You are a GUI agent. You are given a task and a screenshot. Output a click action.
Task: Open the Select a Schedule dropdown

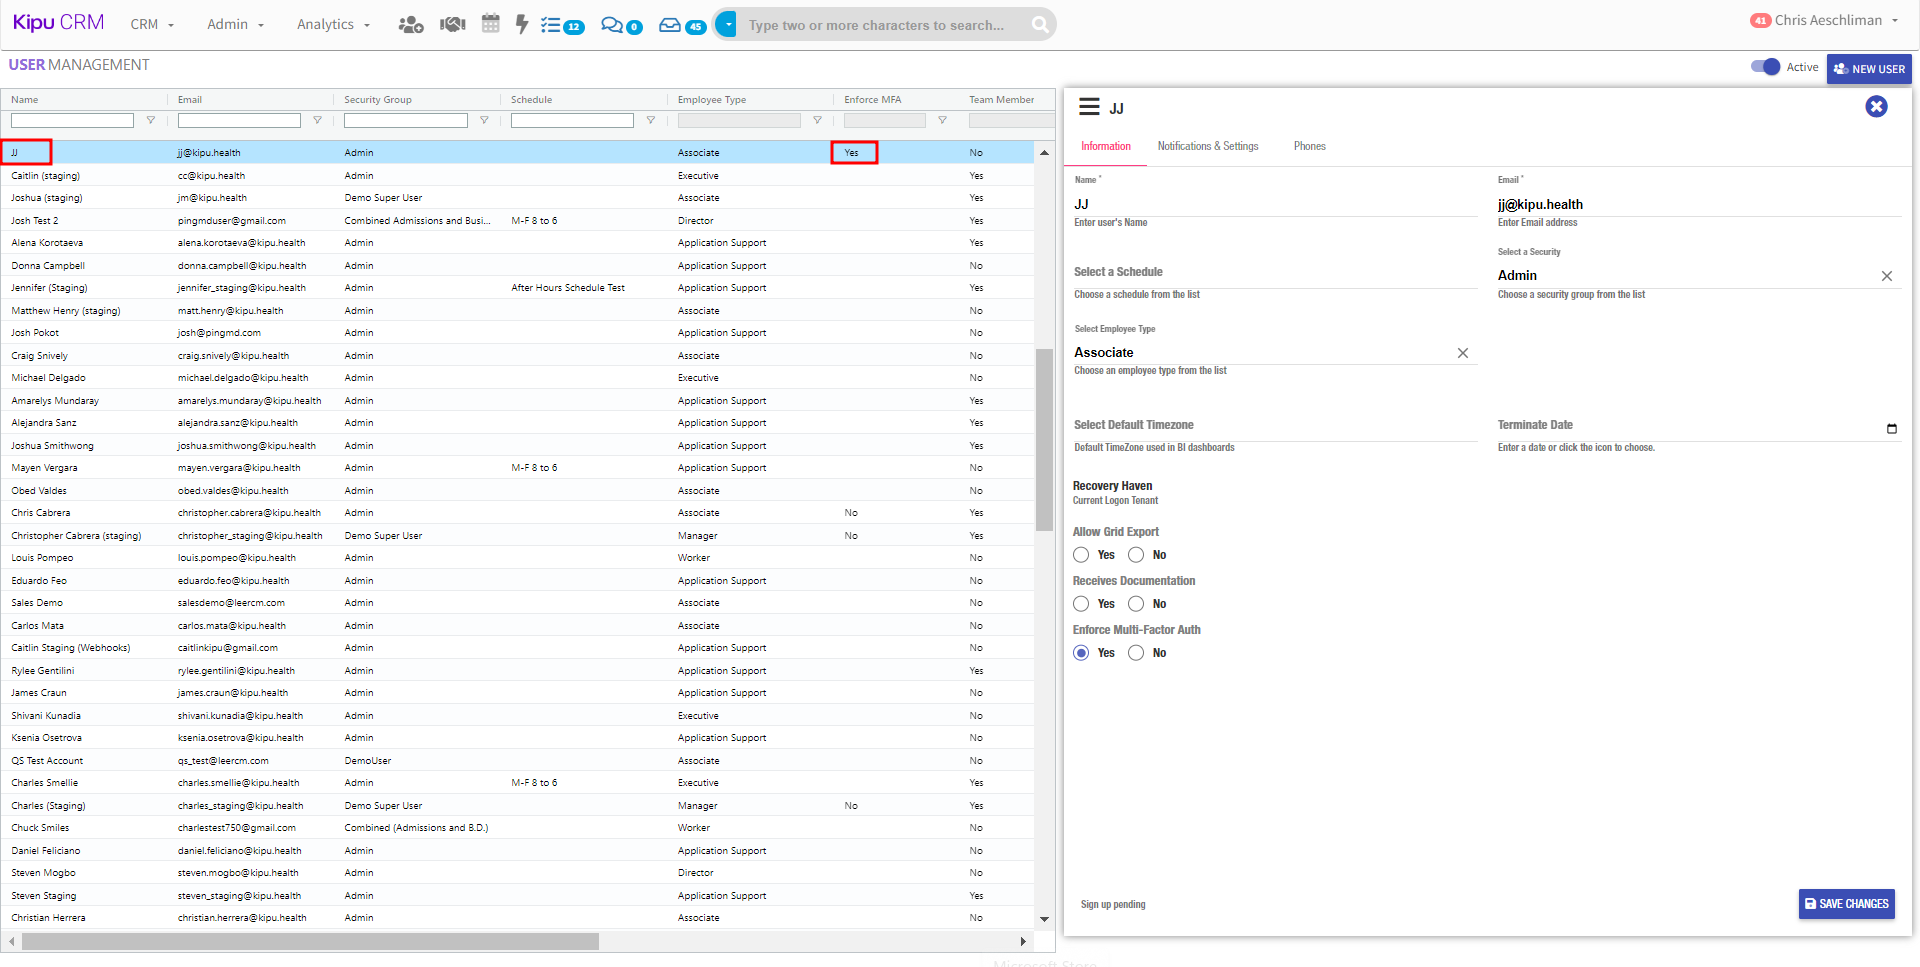1274,273
